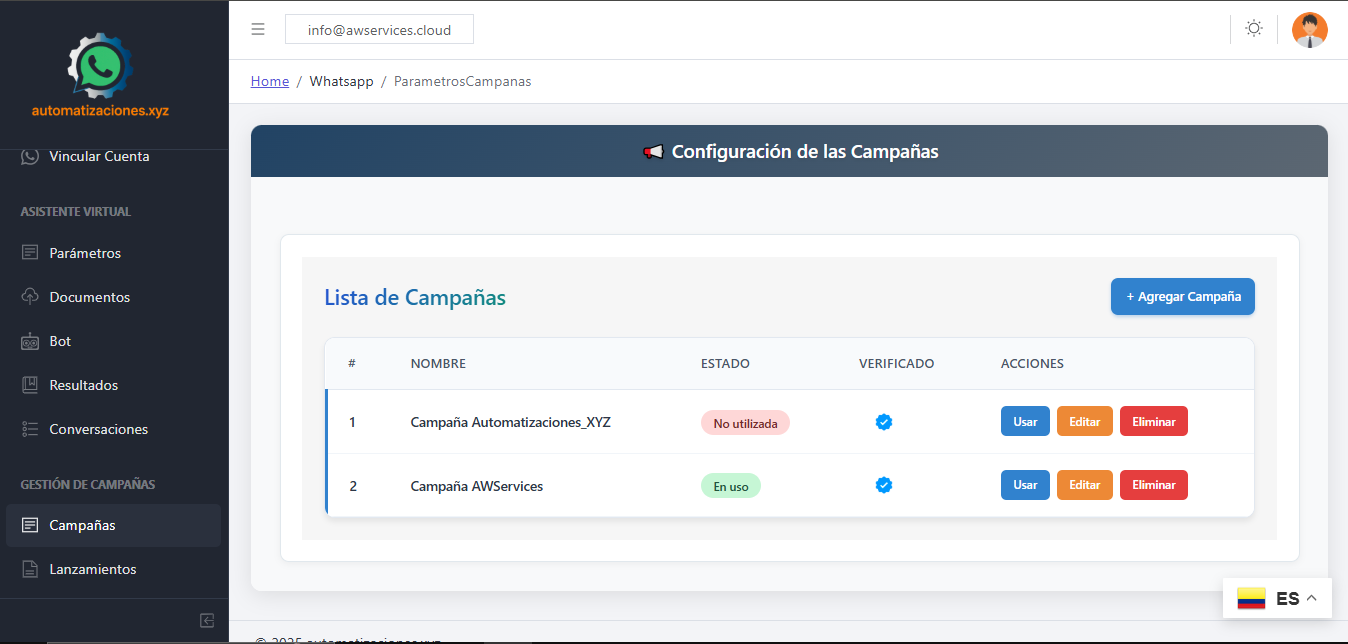Click the + Agregar Campaña button
1348x644 pixels.
(1182, 296)
